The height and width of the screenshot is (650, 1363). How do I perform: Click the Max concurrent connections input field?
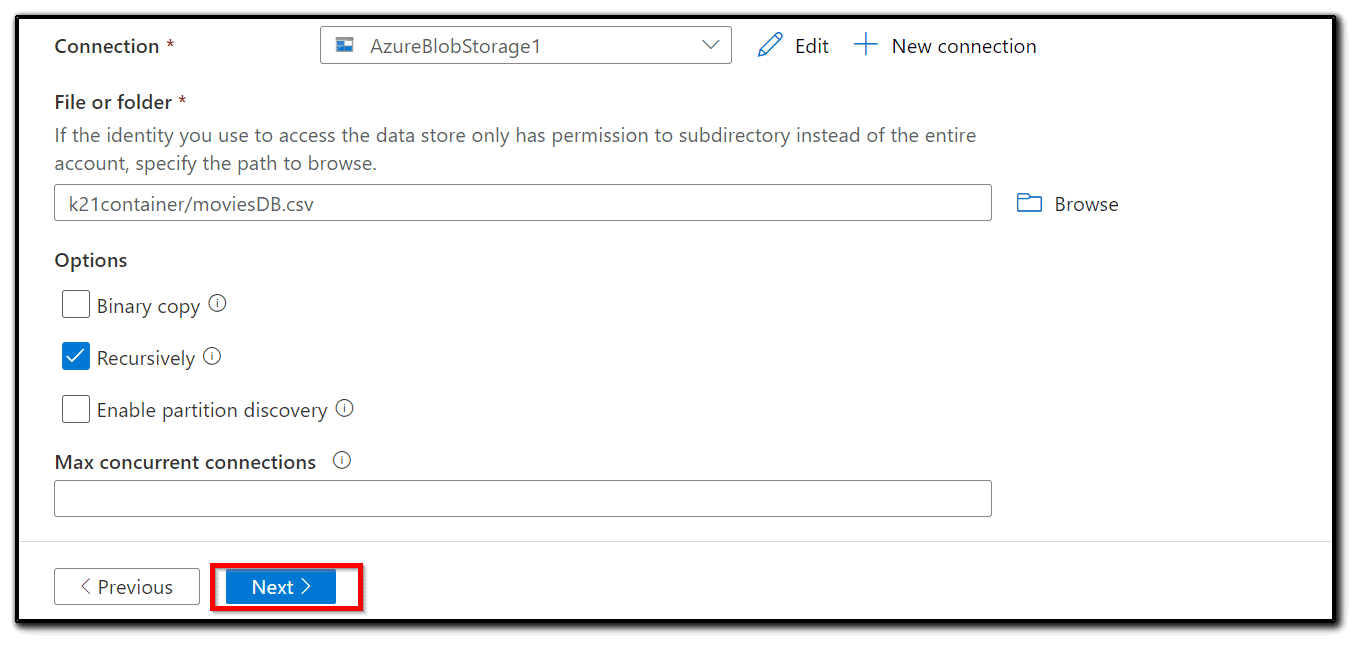(x=522, y=498)
